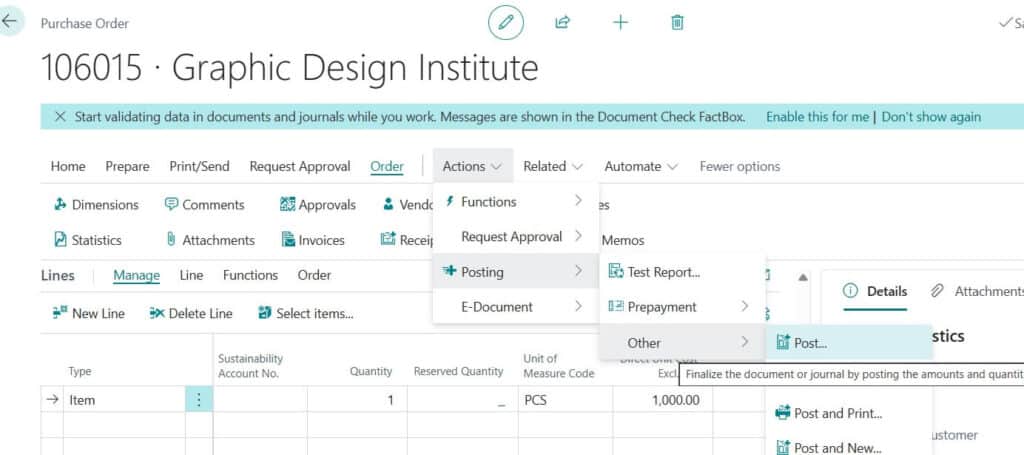
Task: Switch to the Print/Send tab
Action: 199,166
